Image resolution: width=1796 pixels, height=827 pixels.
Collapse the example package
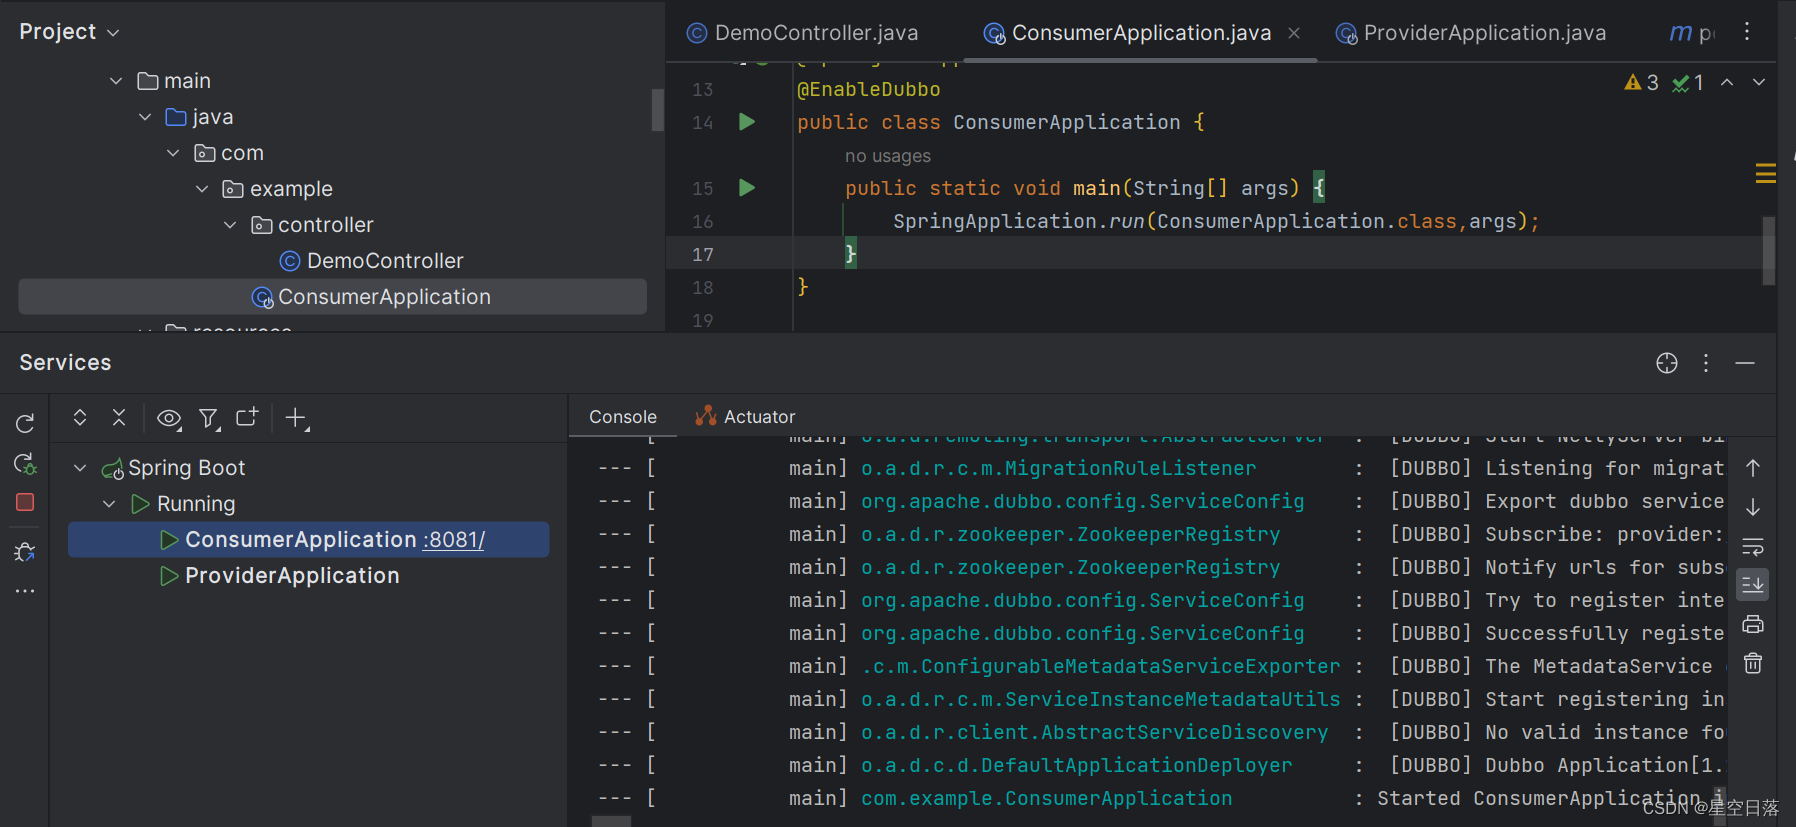(202, 189)
